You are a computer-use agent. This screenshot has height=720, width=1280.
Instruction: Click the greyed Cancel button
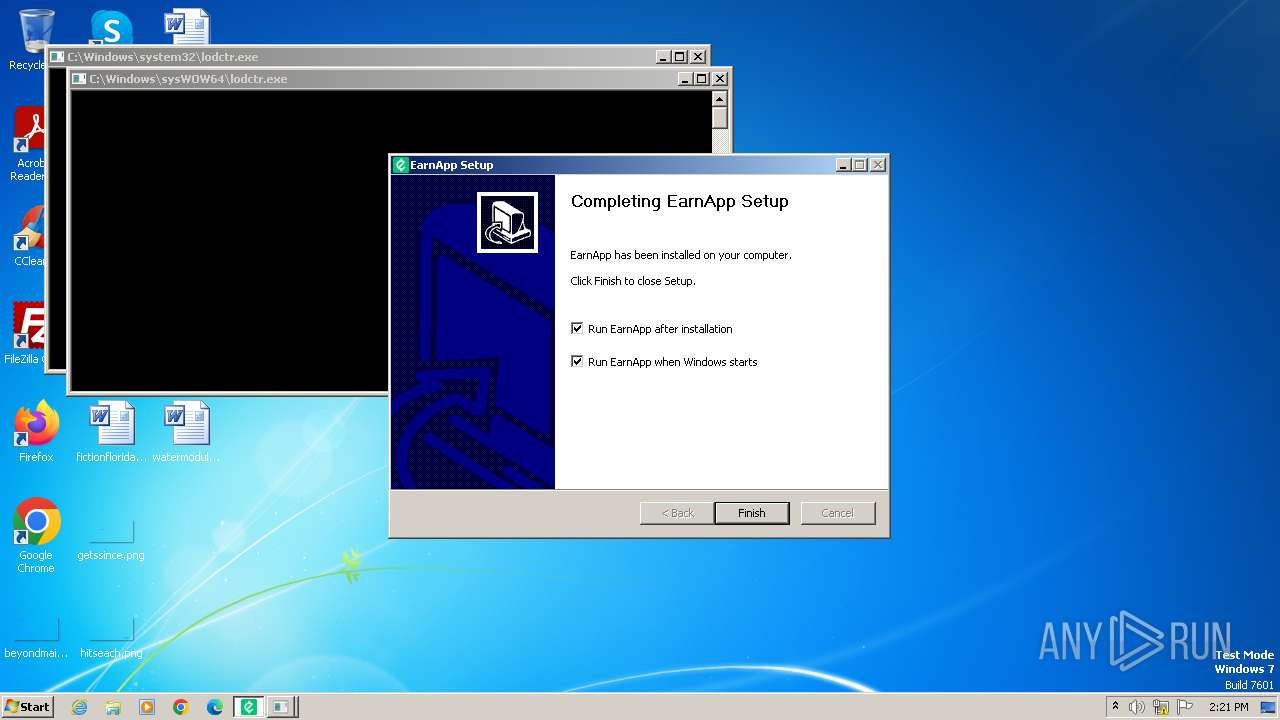click(x=837, y=513)
